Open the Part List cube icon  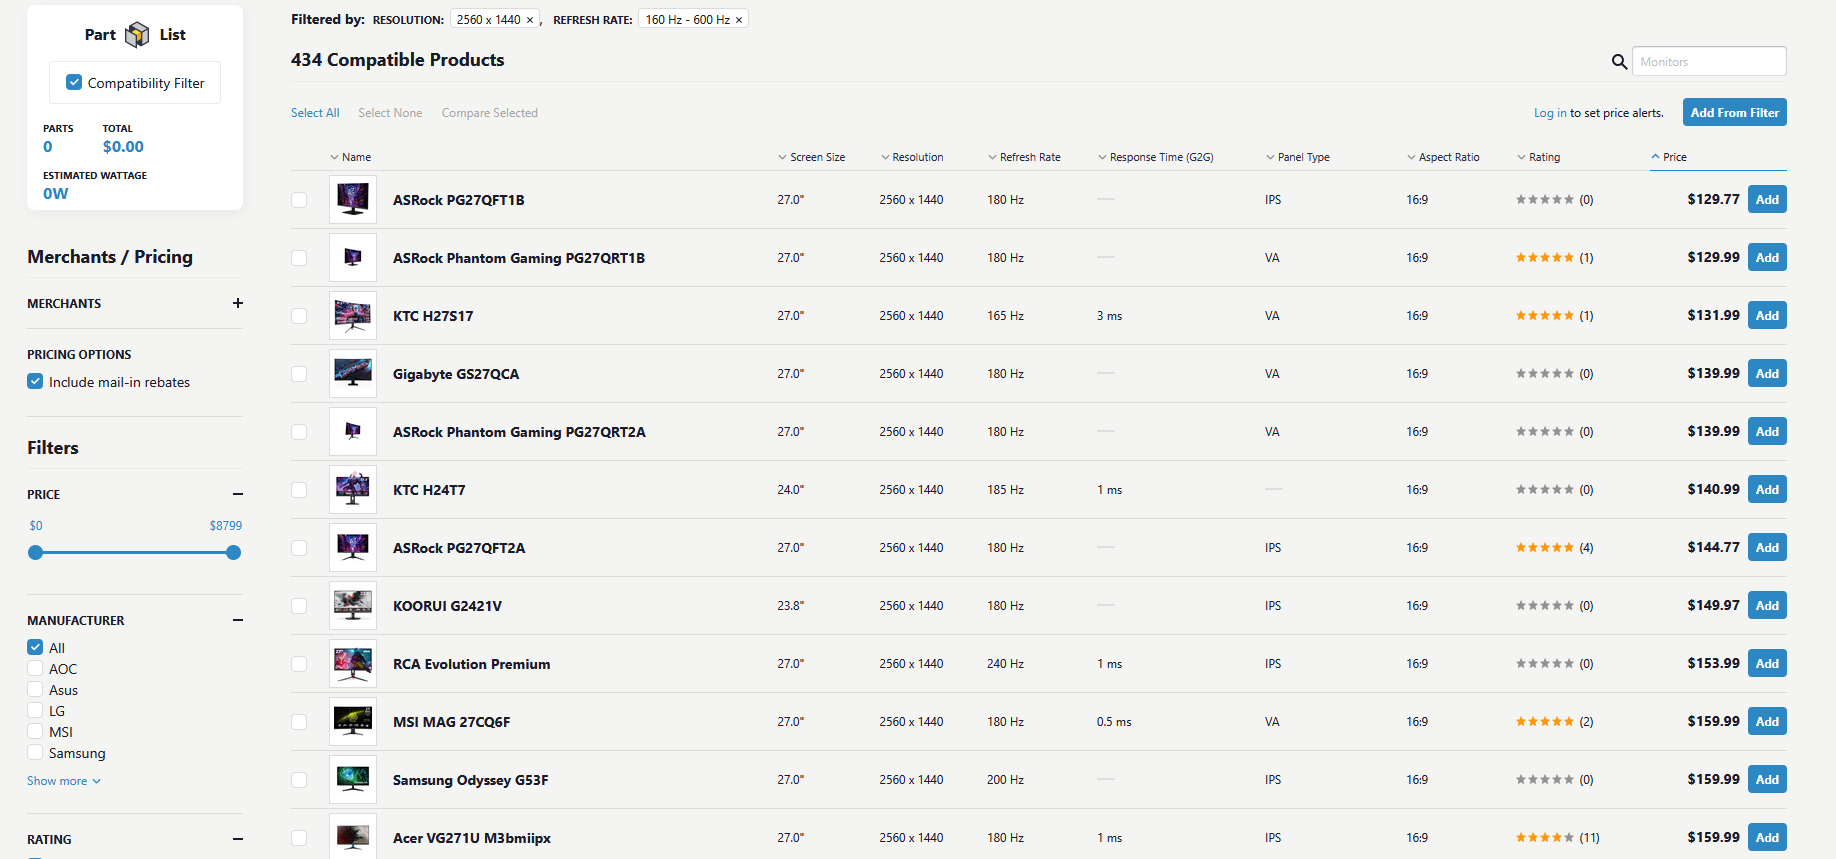point(137,35)
